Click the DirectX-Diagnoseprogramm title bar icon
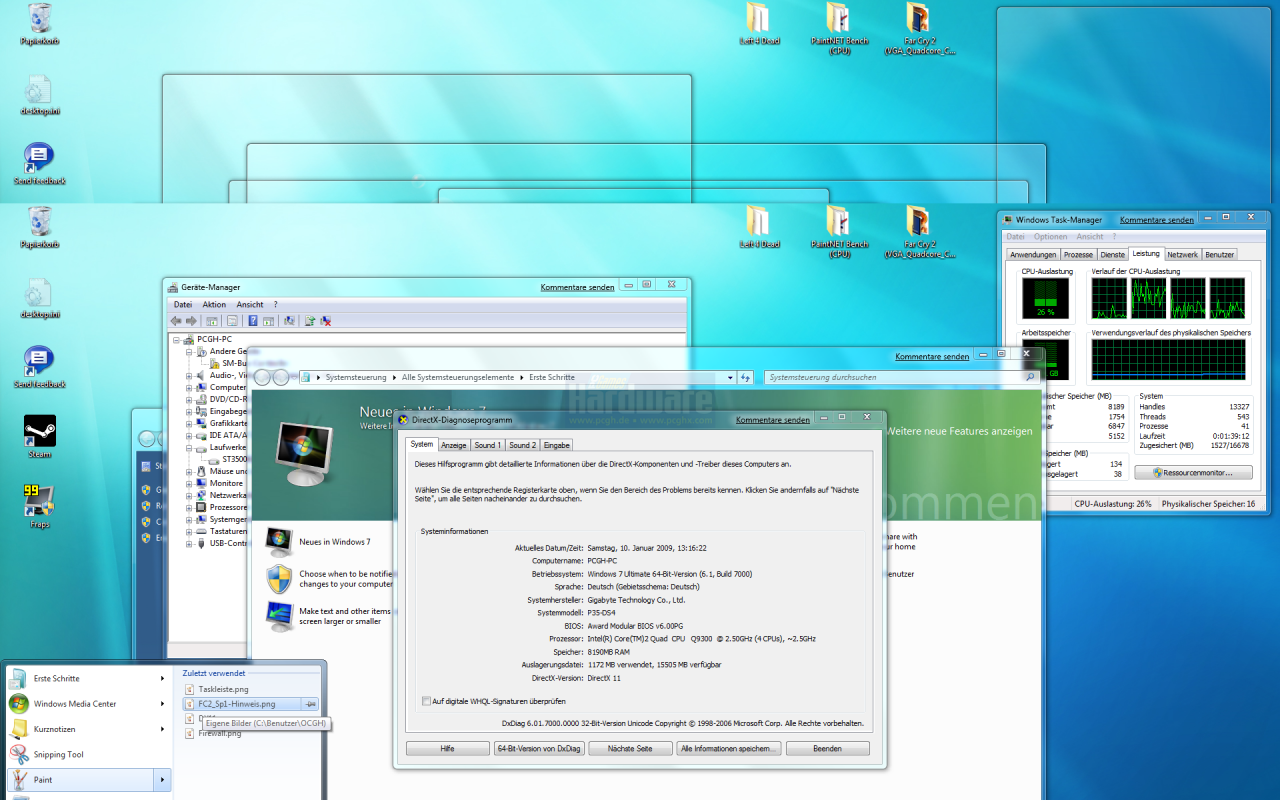1280x800 pixels. coord(403,420)
